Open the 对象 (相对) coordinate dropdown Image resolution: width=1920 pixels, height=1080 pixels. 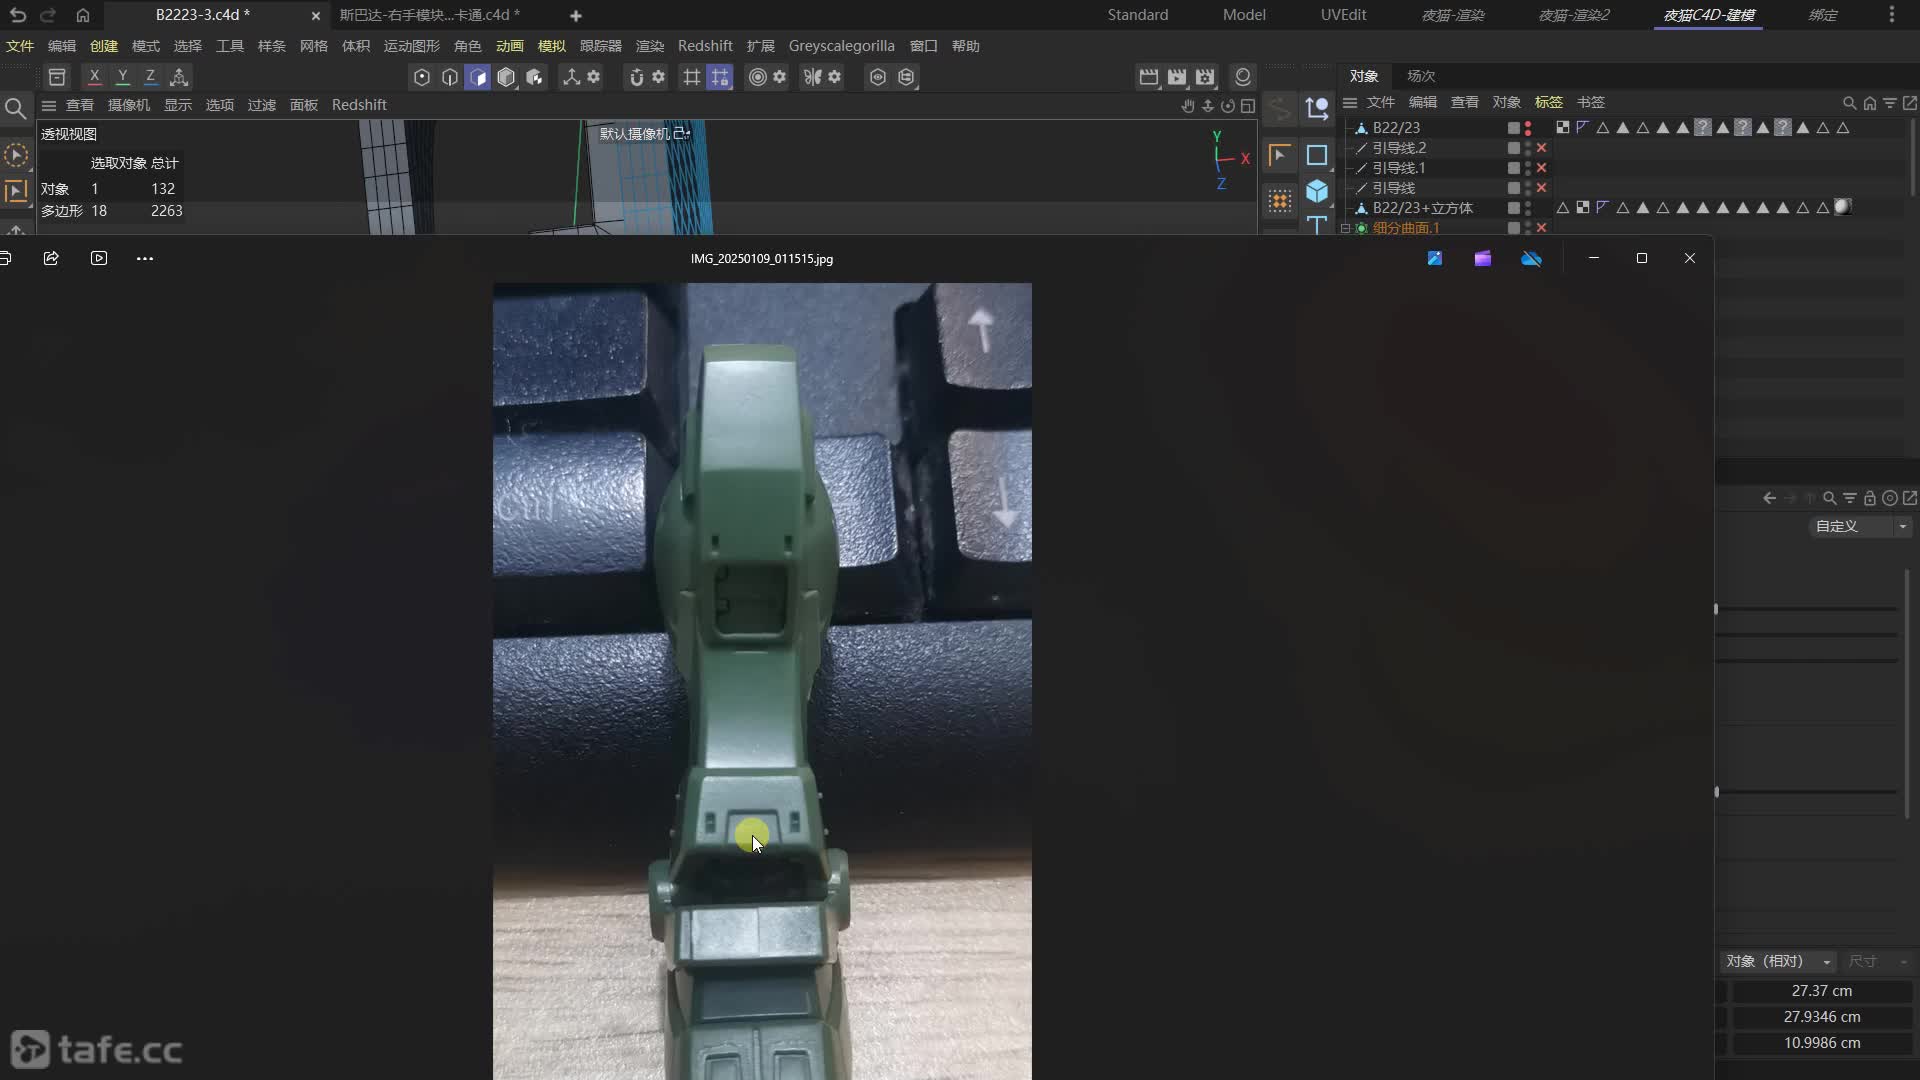(1778, 961)
